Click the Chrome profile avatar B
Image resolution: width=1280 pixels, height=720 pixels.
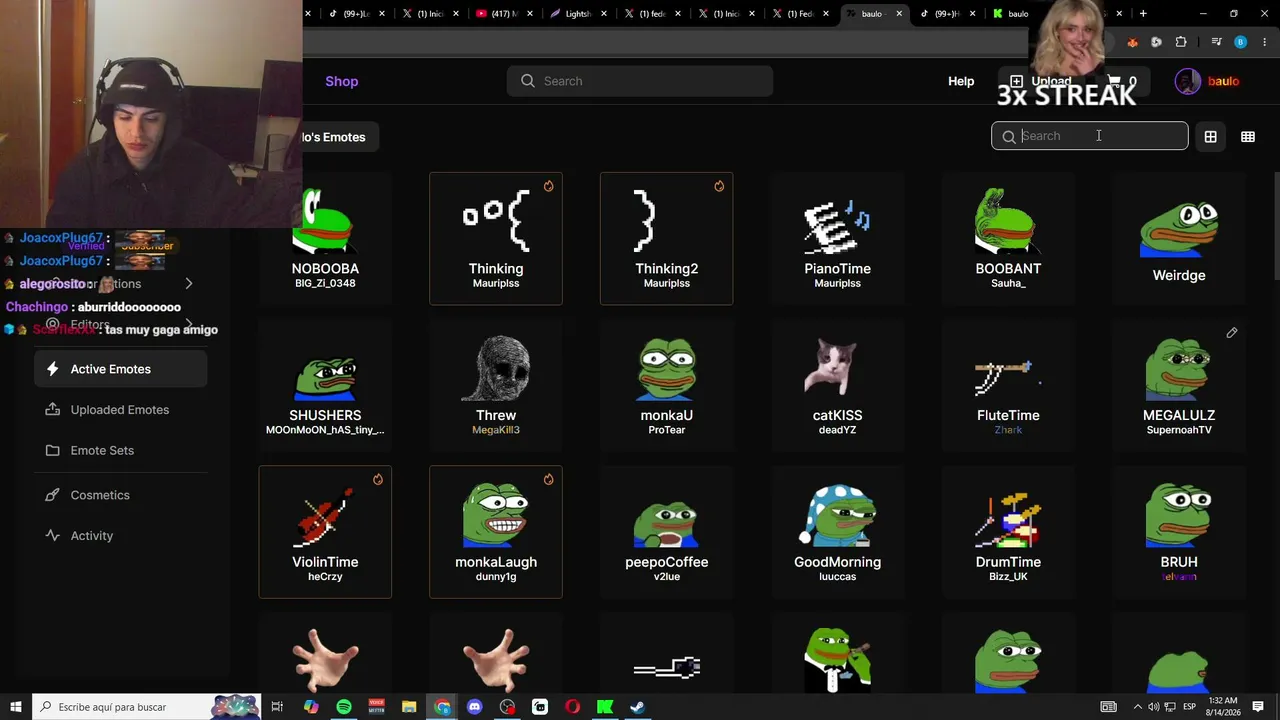[1240, 42]
